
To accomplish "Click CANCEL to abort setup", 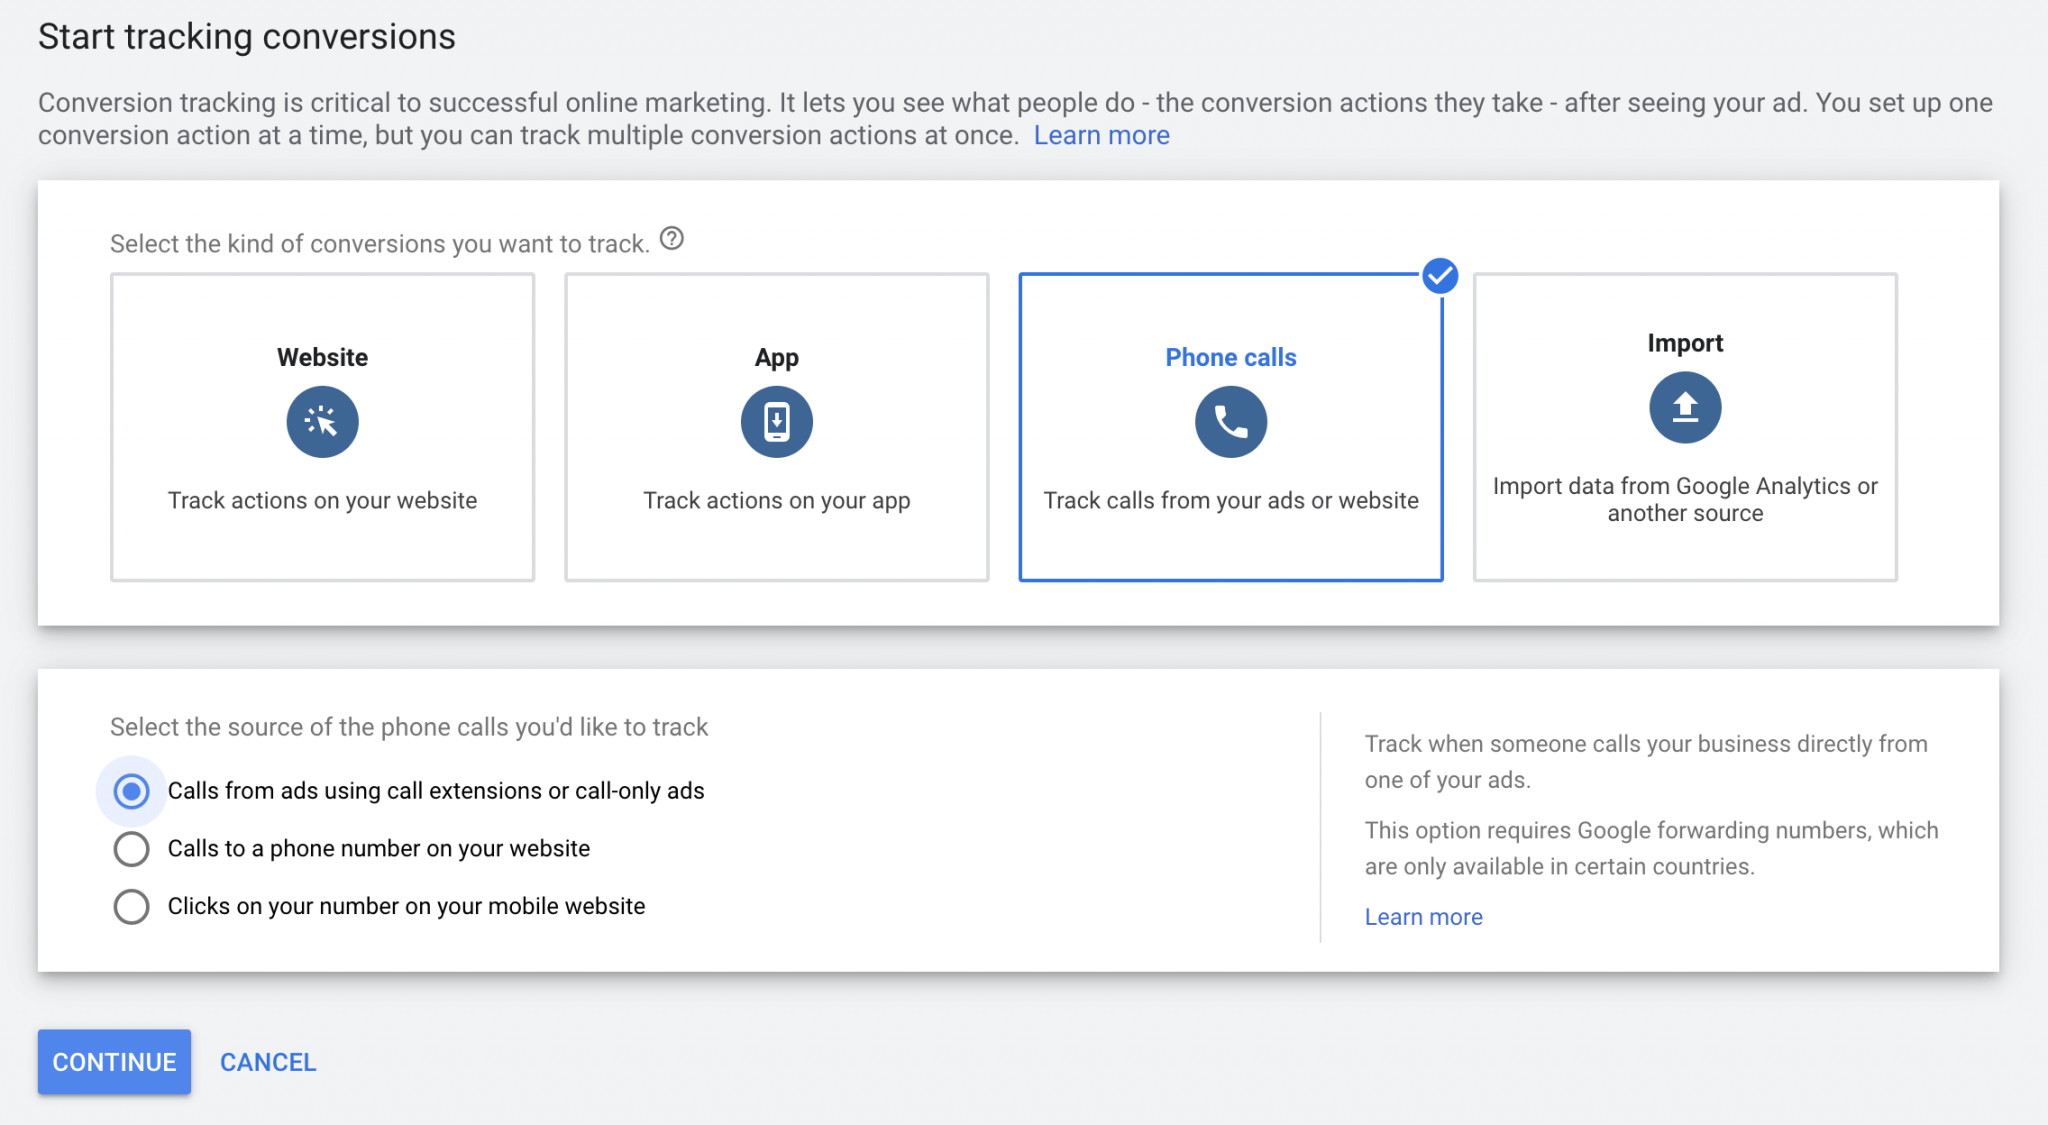I will click(267, 1062).
